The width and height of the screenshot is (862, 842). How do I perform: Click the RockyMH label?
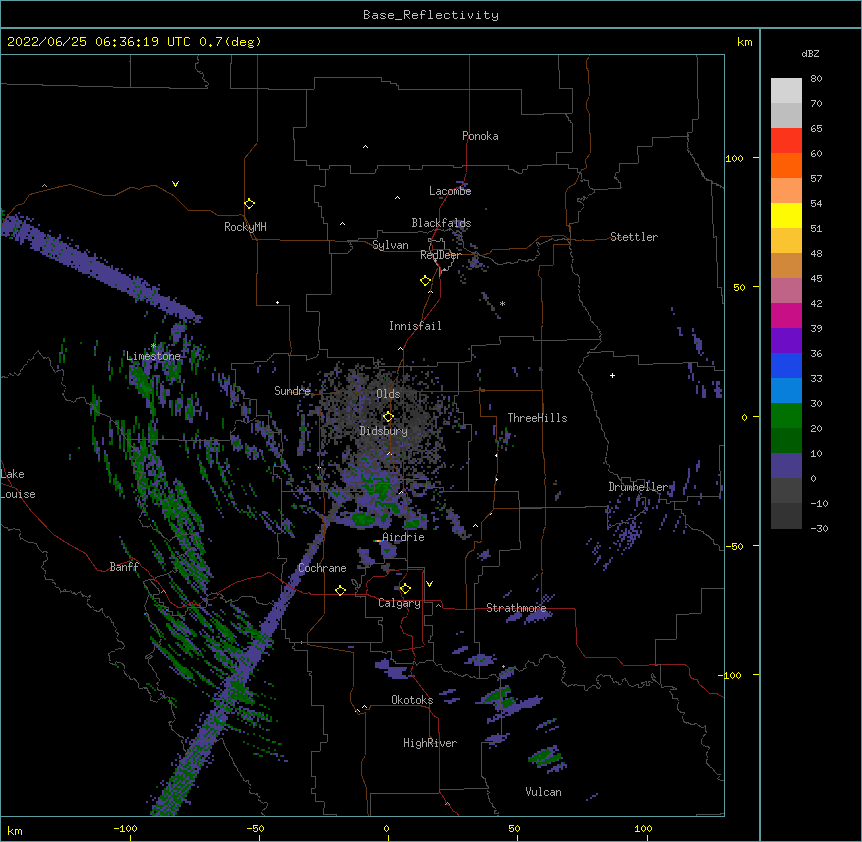245,227
